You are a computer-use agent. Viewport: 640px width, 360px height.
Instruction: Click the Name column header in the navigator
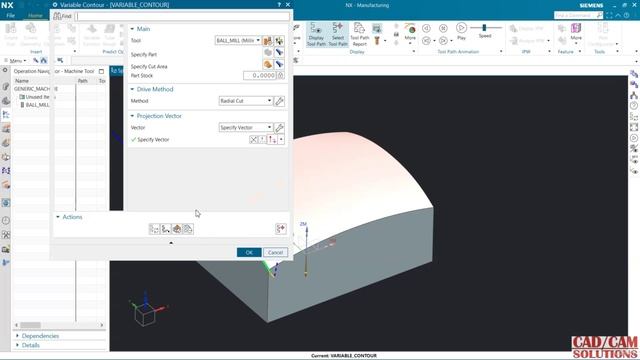pos(22,81)
